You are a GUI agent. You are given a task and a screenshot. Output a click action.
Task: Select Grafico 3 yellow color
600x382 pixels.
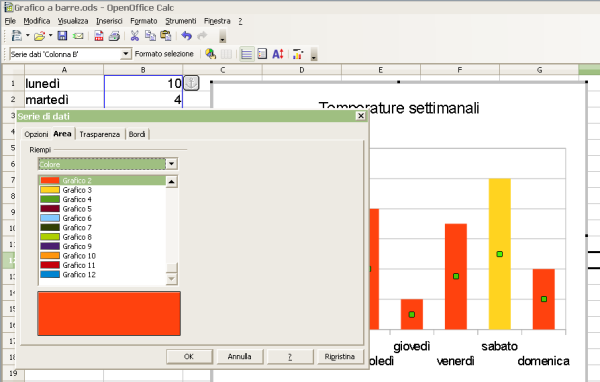(102, 190)
